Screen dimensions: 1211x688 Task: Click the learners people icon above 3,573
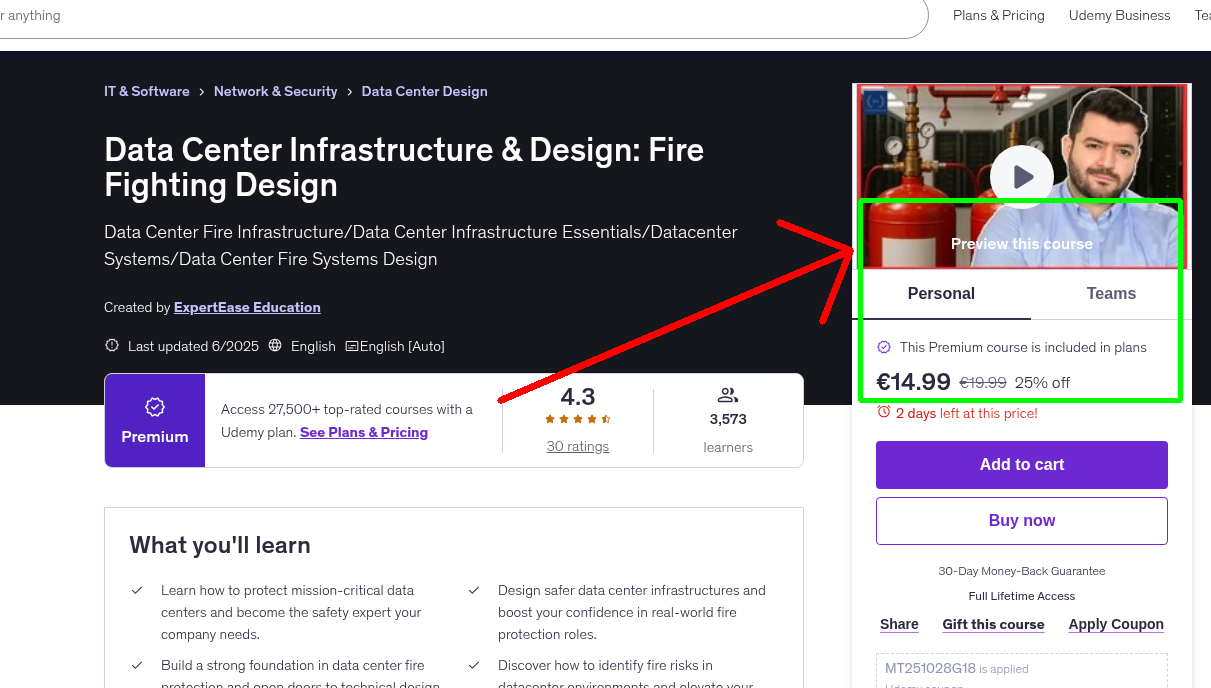tap(728, 394)
